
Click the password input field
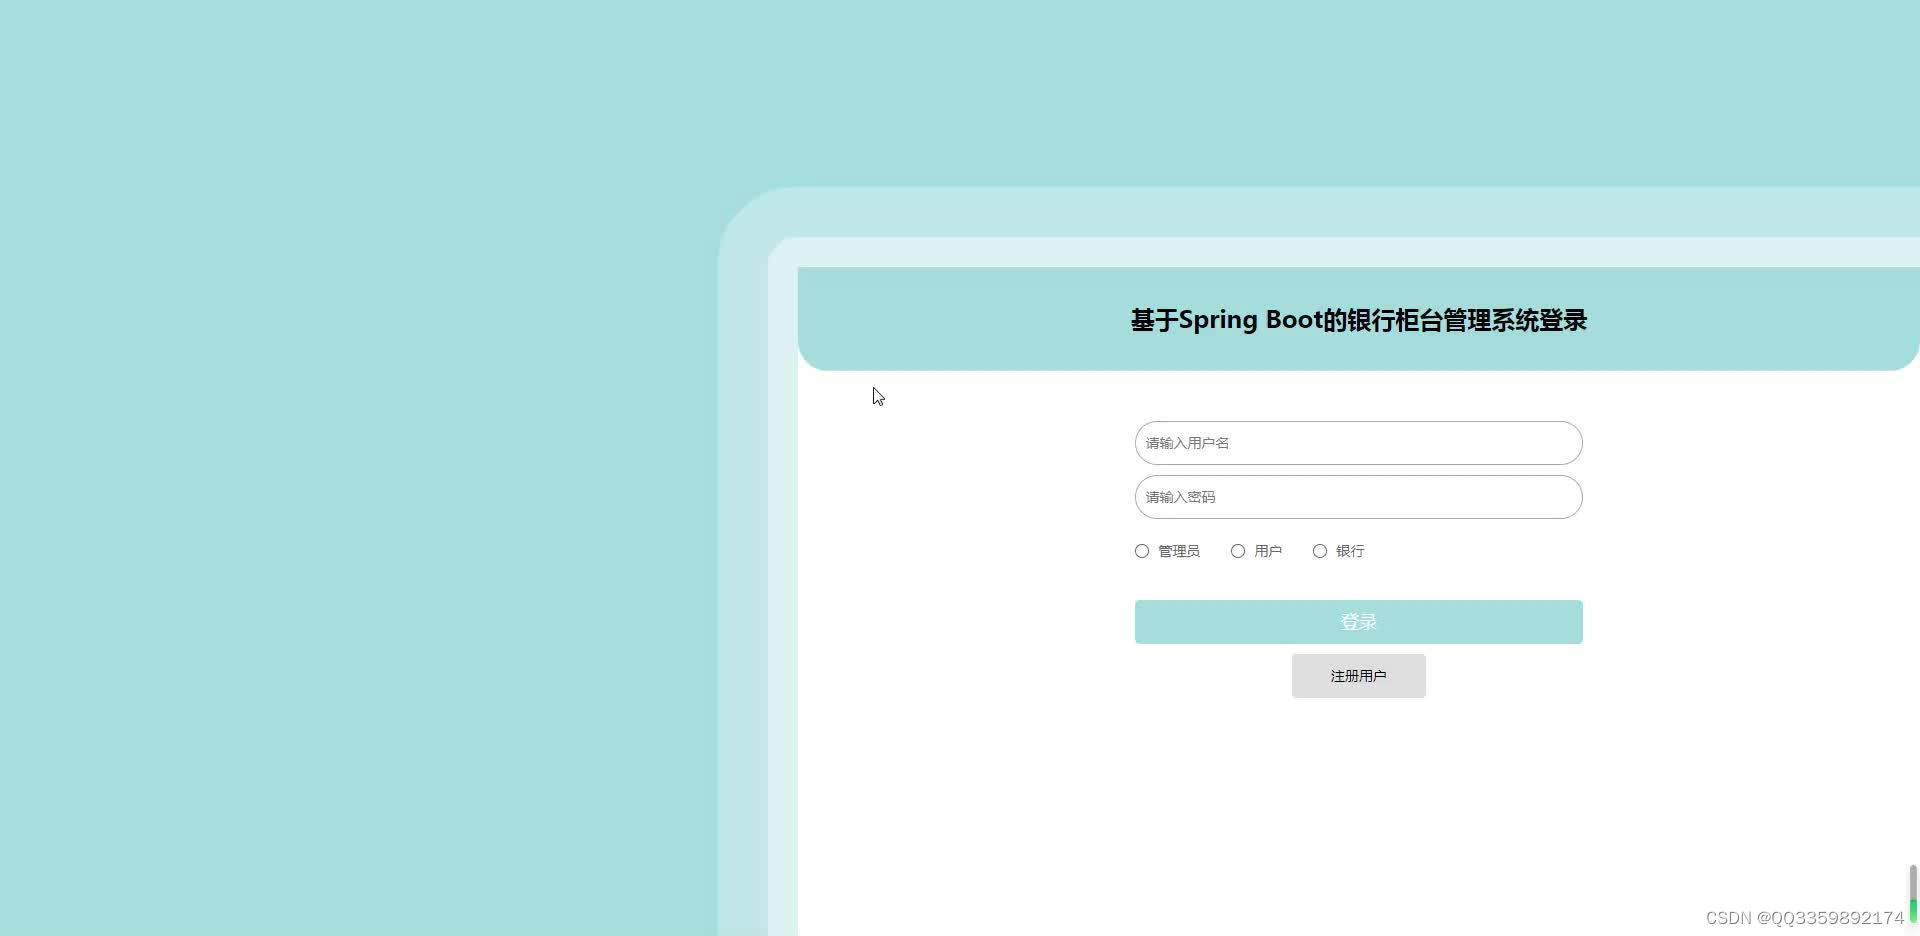coord(1358,497)
